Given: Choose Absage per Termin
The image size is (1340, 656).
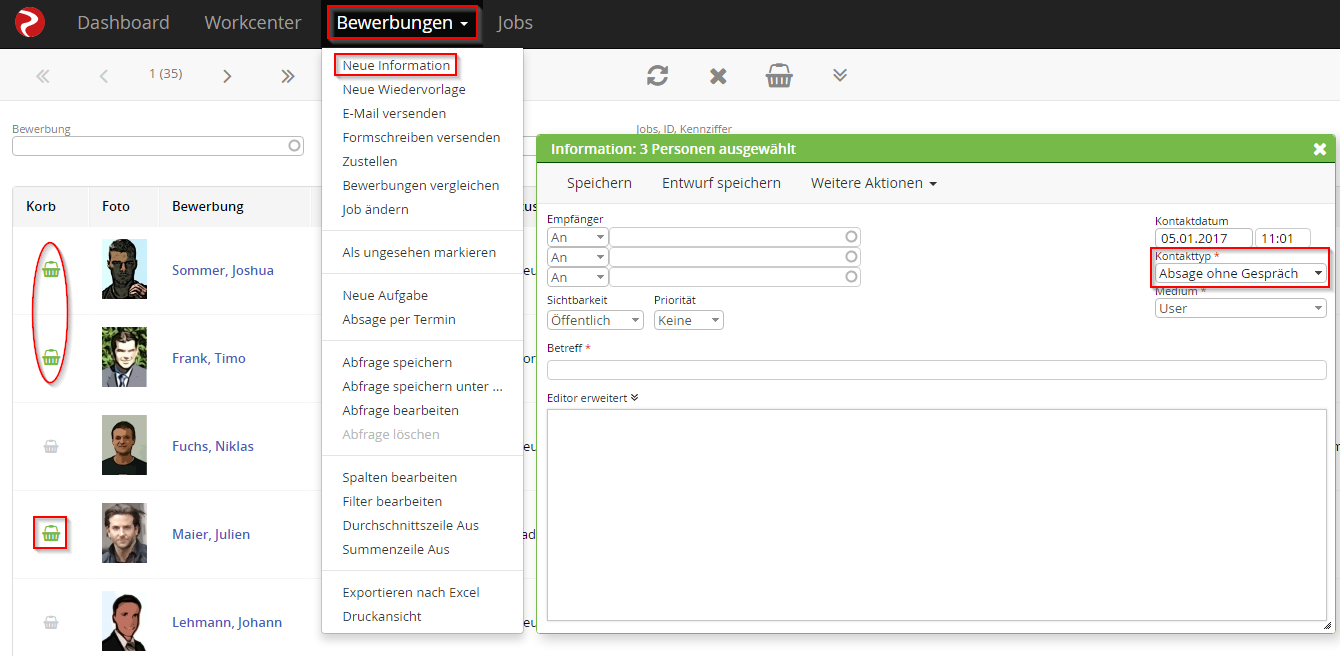Looking at the screenshot, I should 399,319.
